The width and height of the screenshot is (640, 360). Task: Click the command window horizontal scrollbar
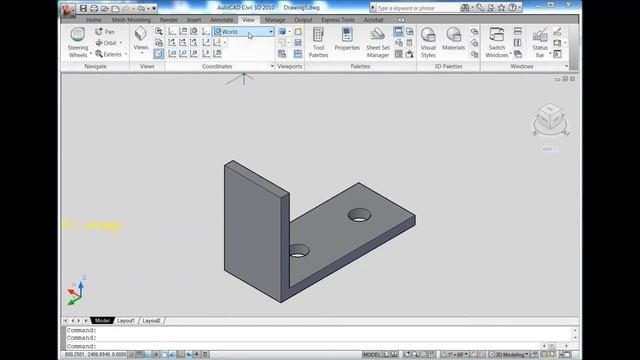point(555,346)
